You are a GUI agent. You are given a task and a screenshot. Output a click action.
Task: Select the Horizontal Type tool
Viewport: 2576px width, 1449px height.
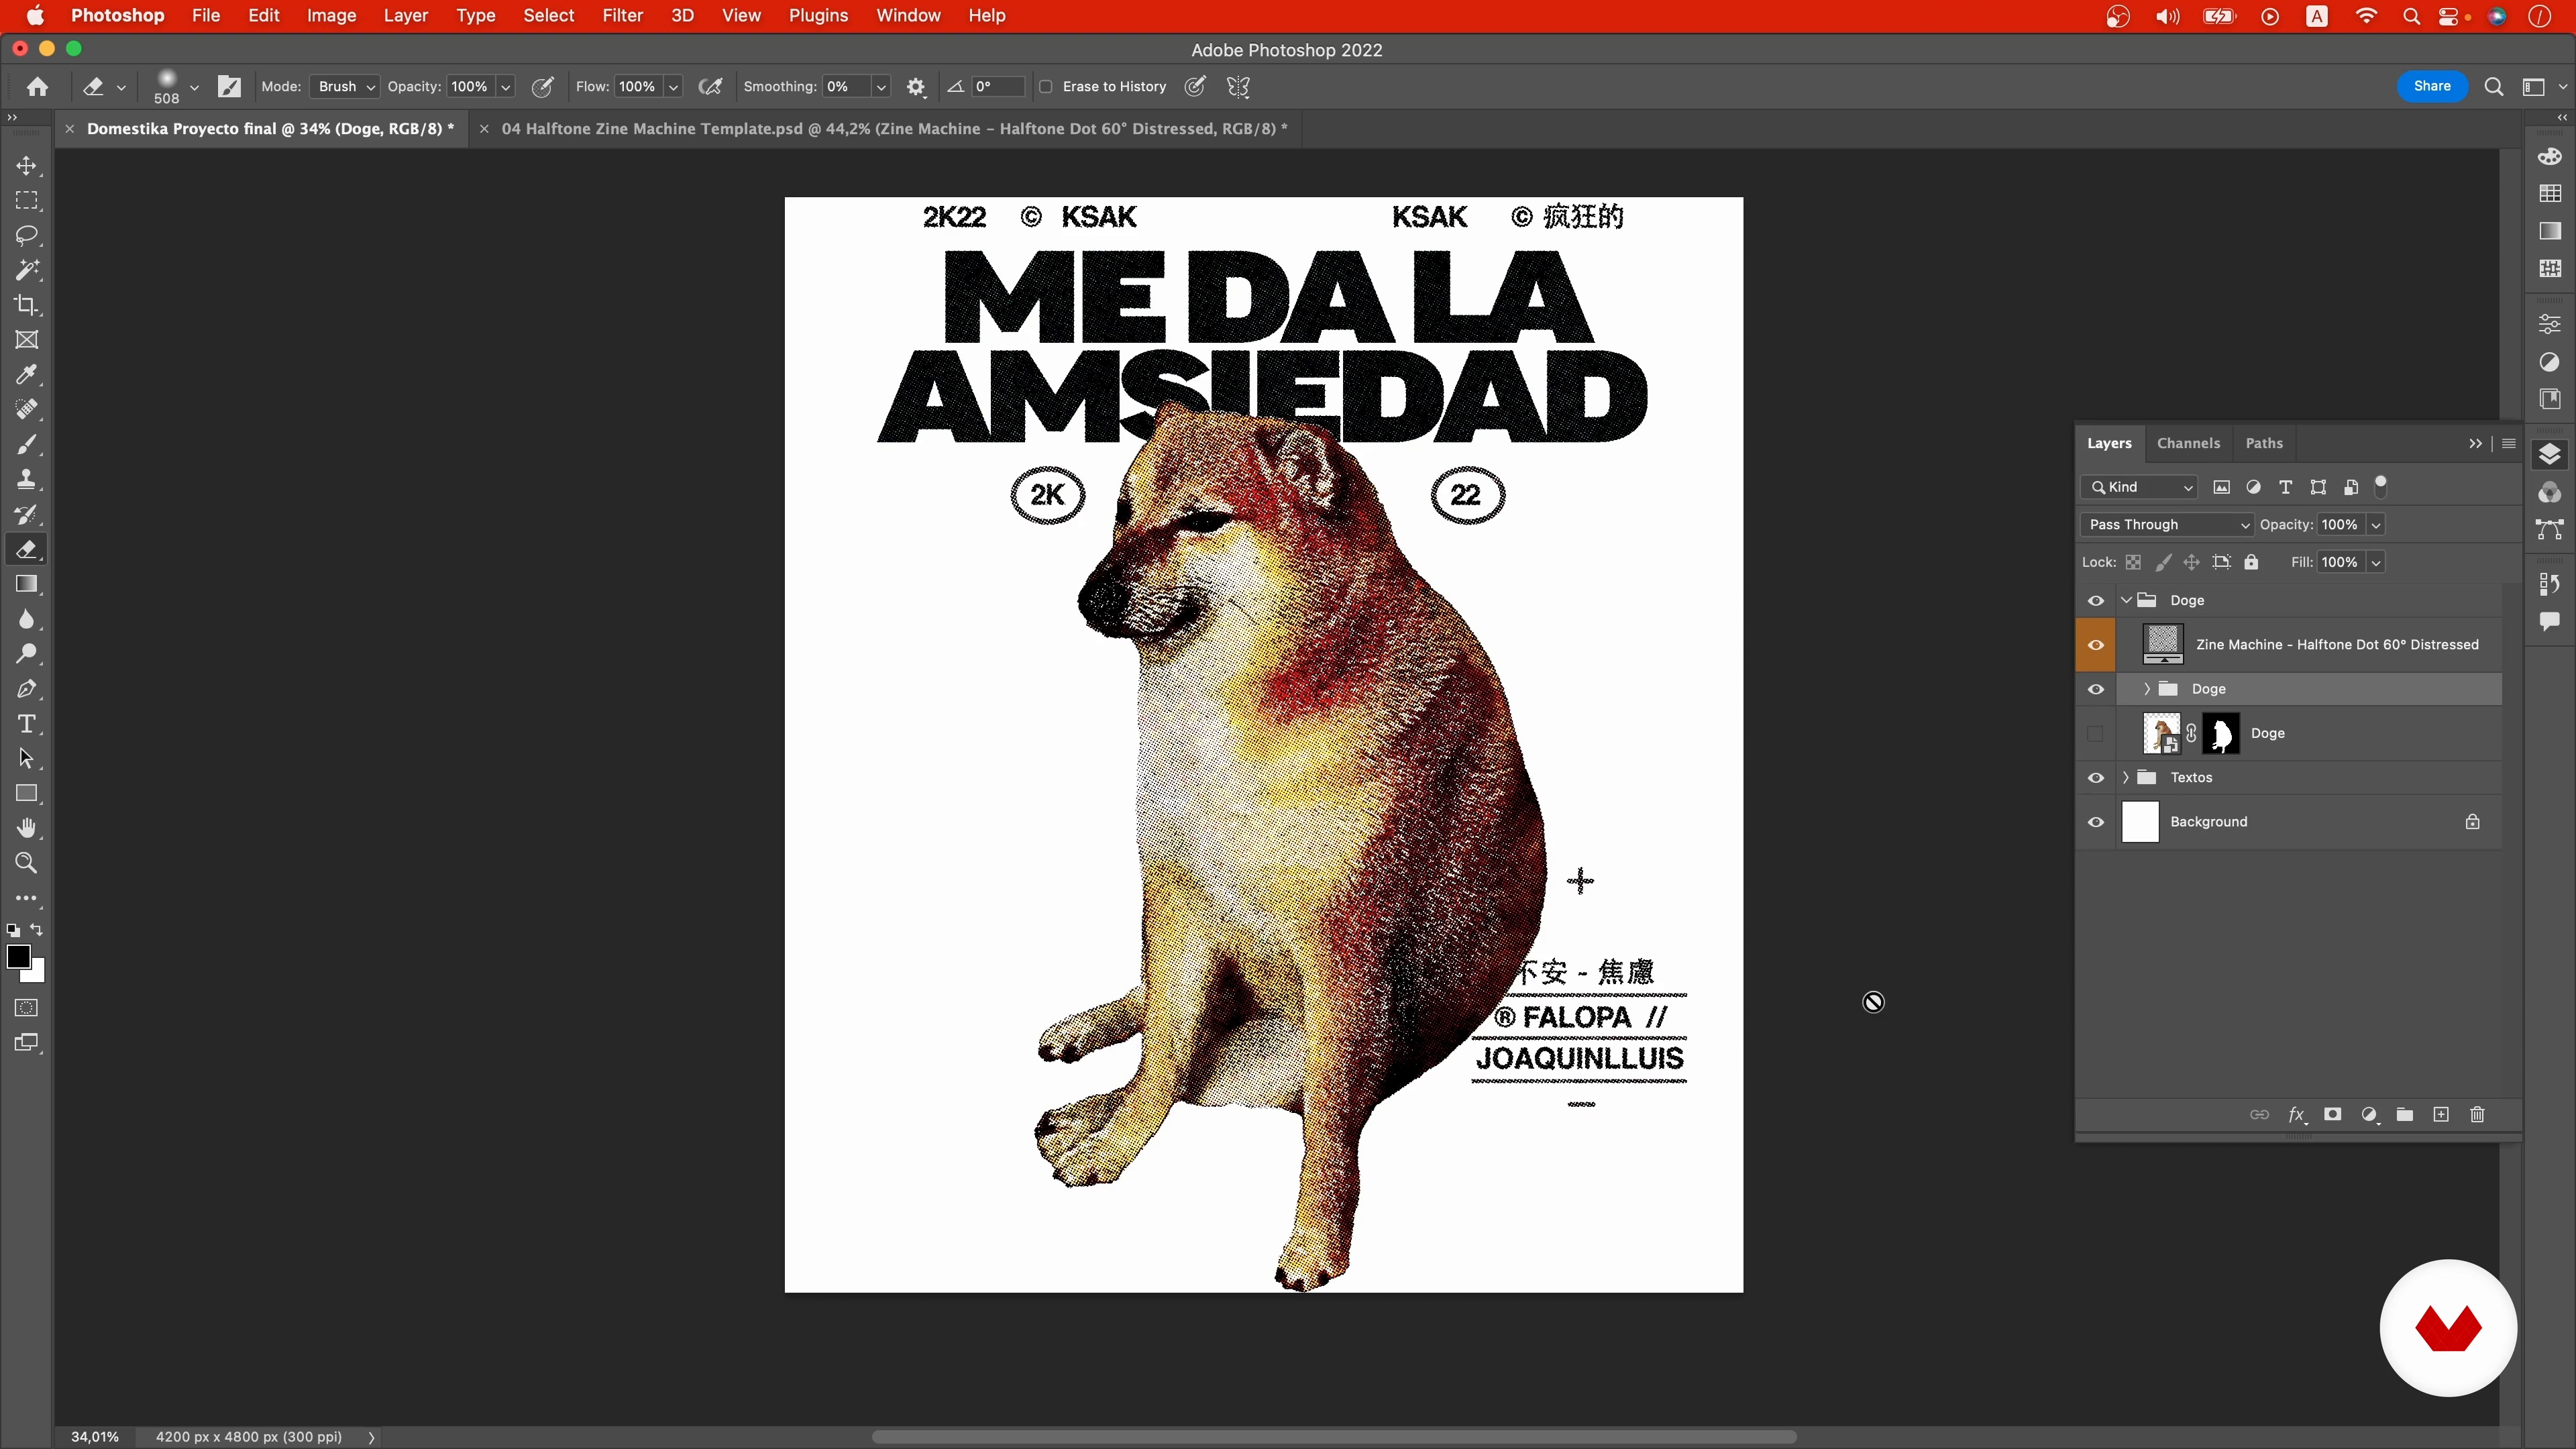[x=27, y=724]
